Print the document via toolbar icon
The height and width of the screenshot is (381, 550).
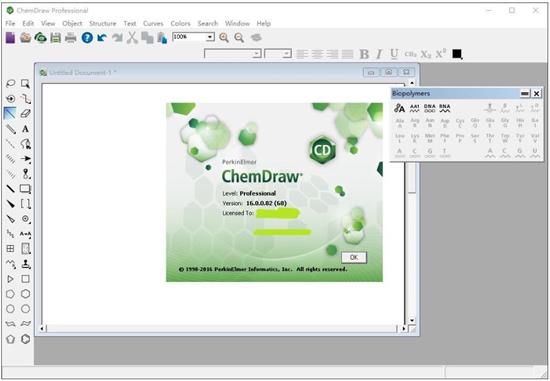[71, 37]
